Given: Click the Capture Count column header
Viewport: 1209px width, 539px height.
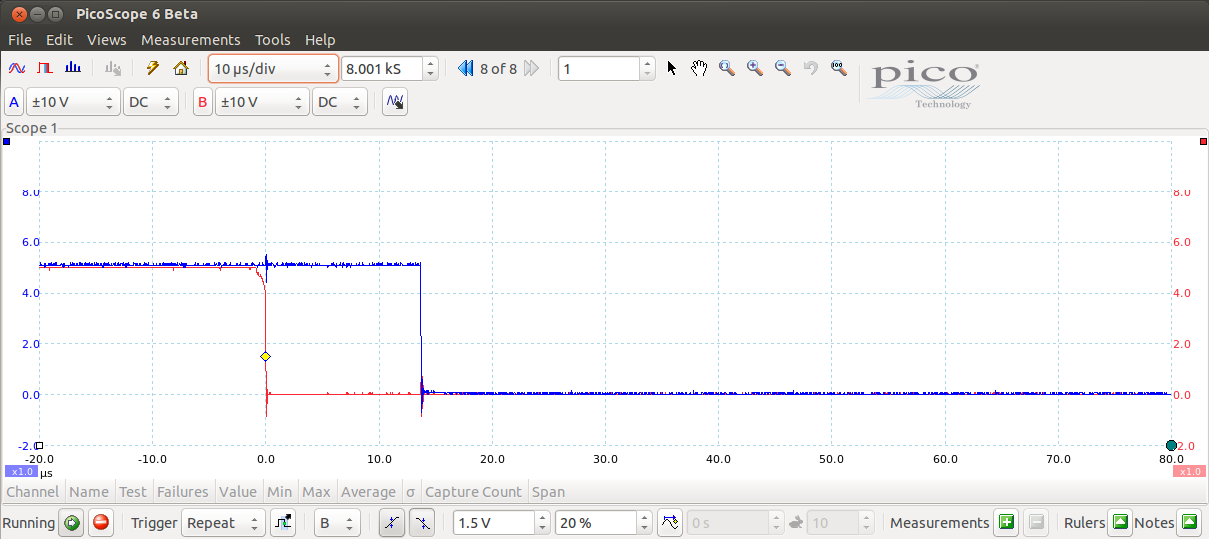Looking at the screenshot, I should click(x=473, y=492).
